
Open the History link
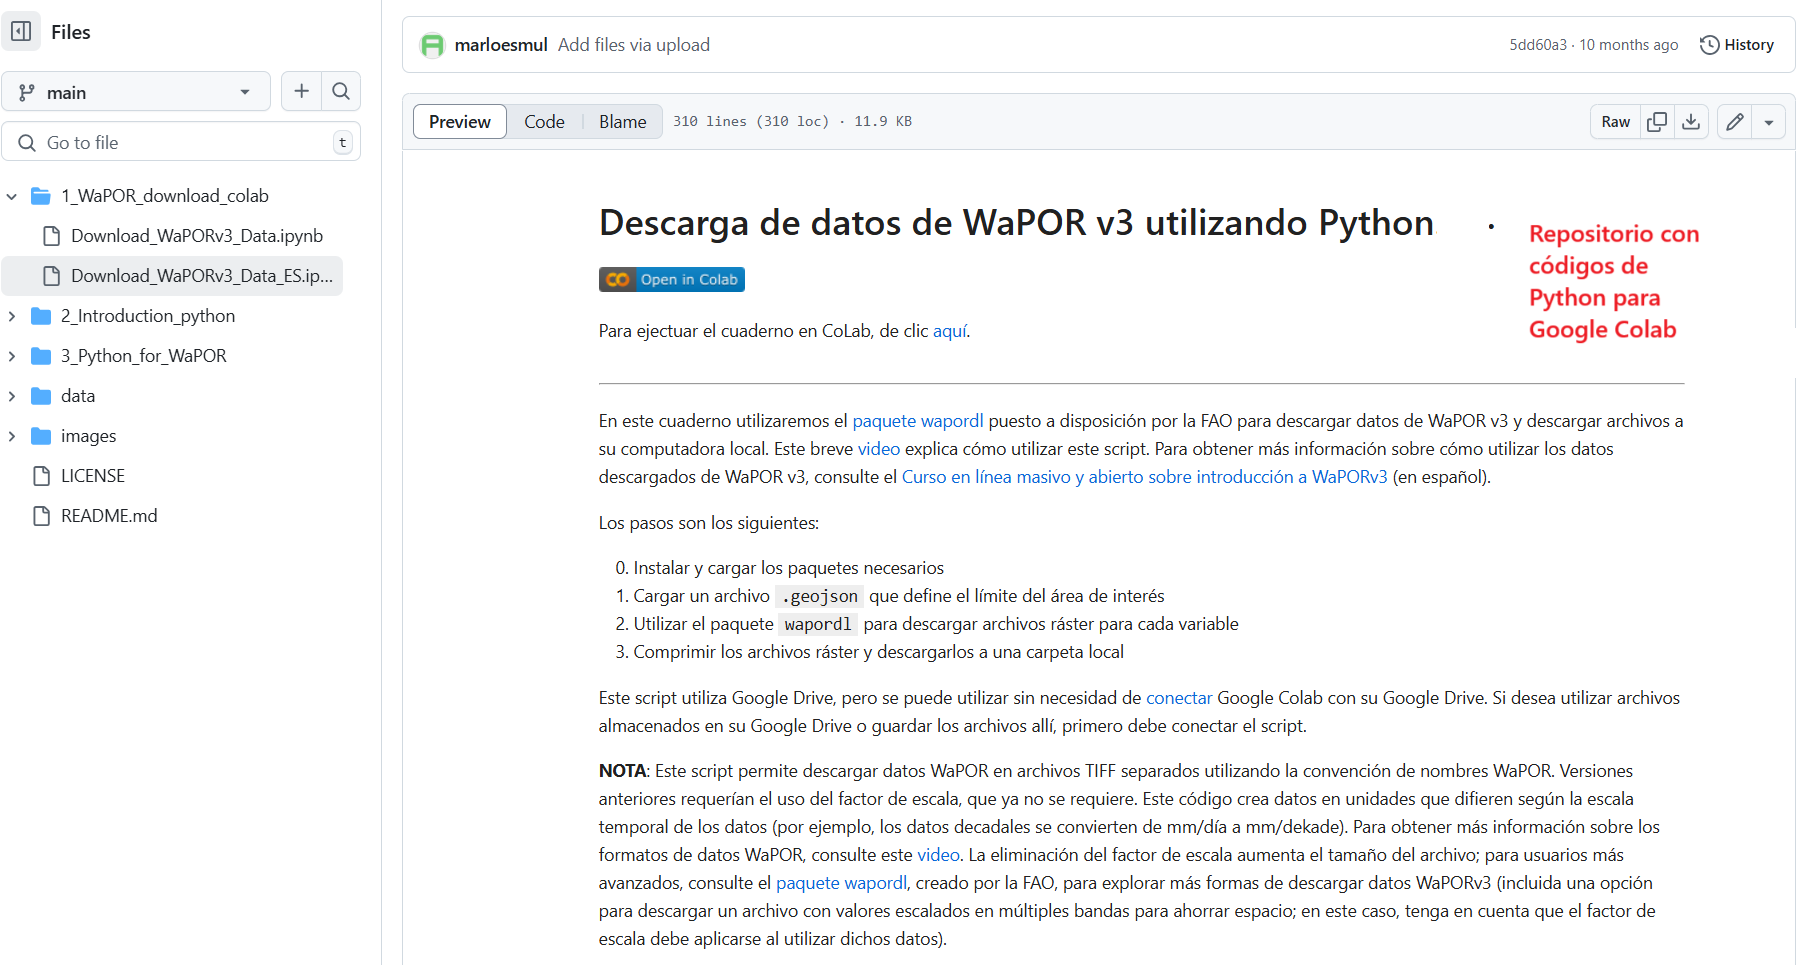[x=1737, y=45]
